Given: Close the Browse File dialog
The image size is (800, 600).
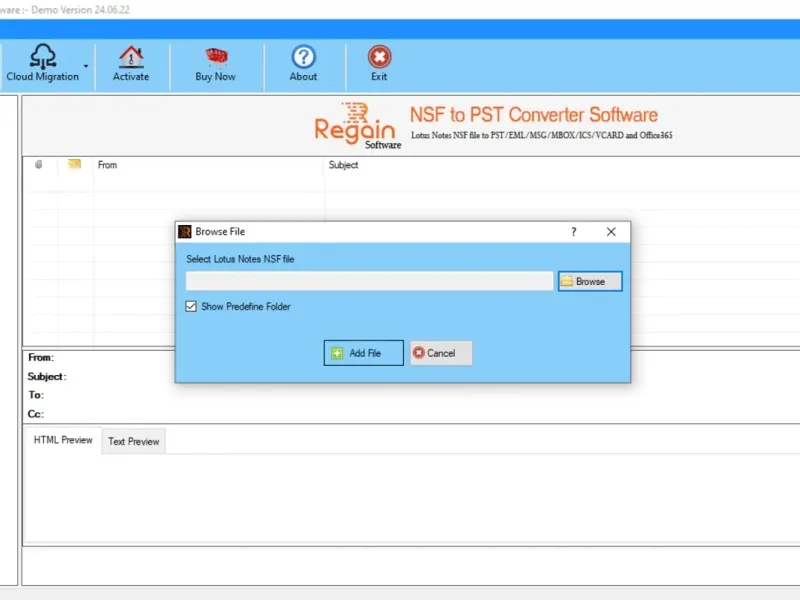Looking at the screenshot, I should click(611, 232).
